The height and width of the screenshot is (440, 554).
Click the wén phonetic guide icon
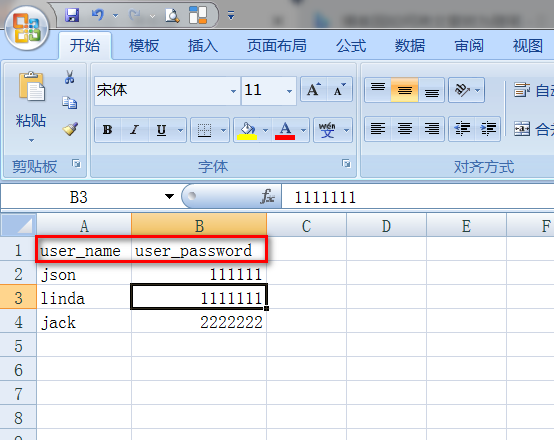pyautogui.click(x=327, y=130)
